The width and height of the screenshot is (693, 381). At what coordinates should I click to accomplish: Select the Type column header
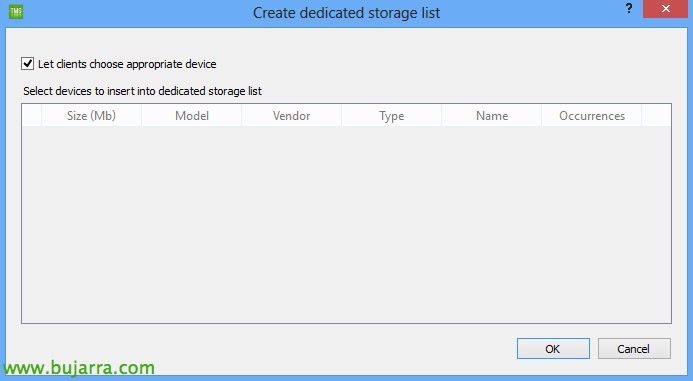pyautogui.click(x=392, y=116)
